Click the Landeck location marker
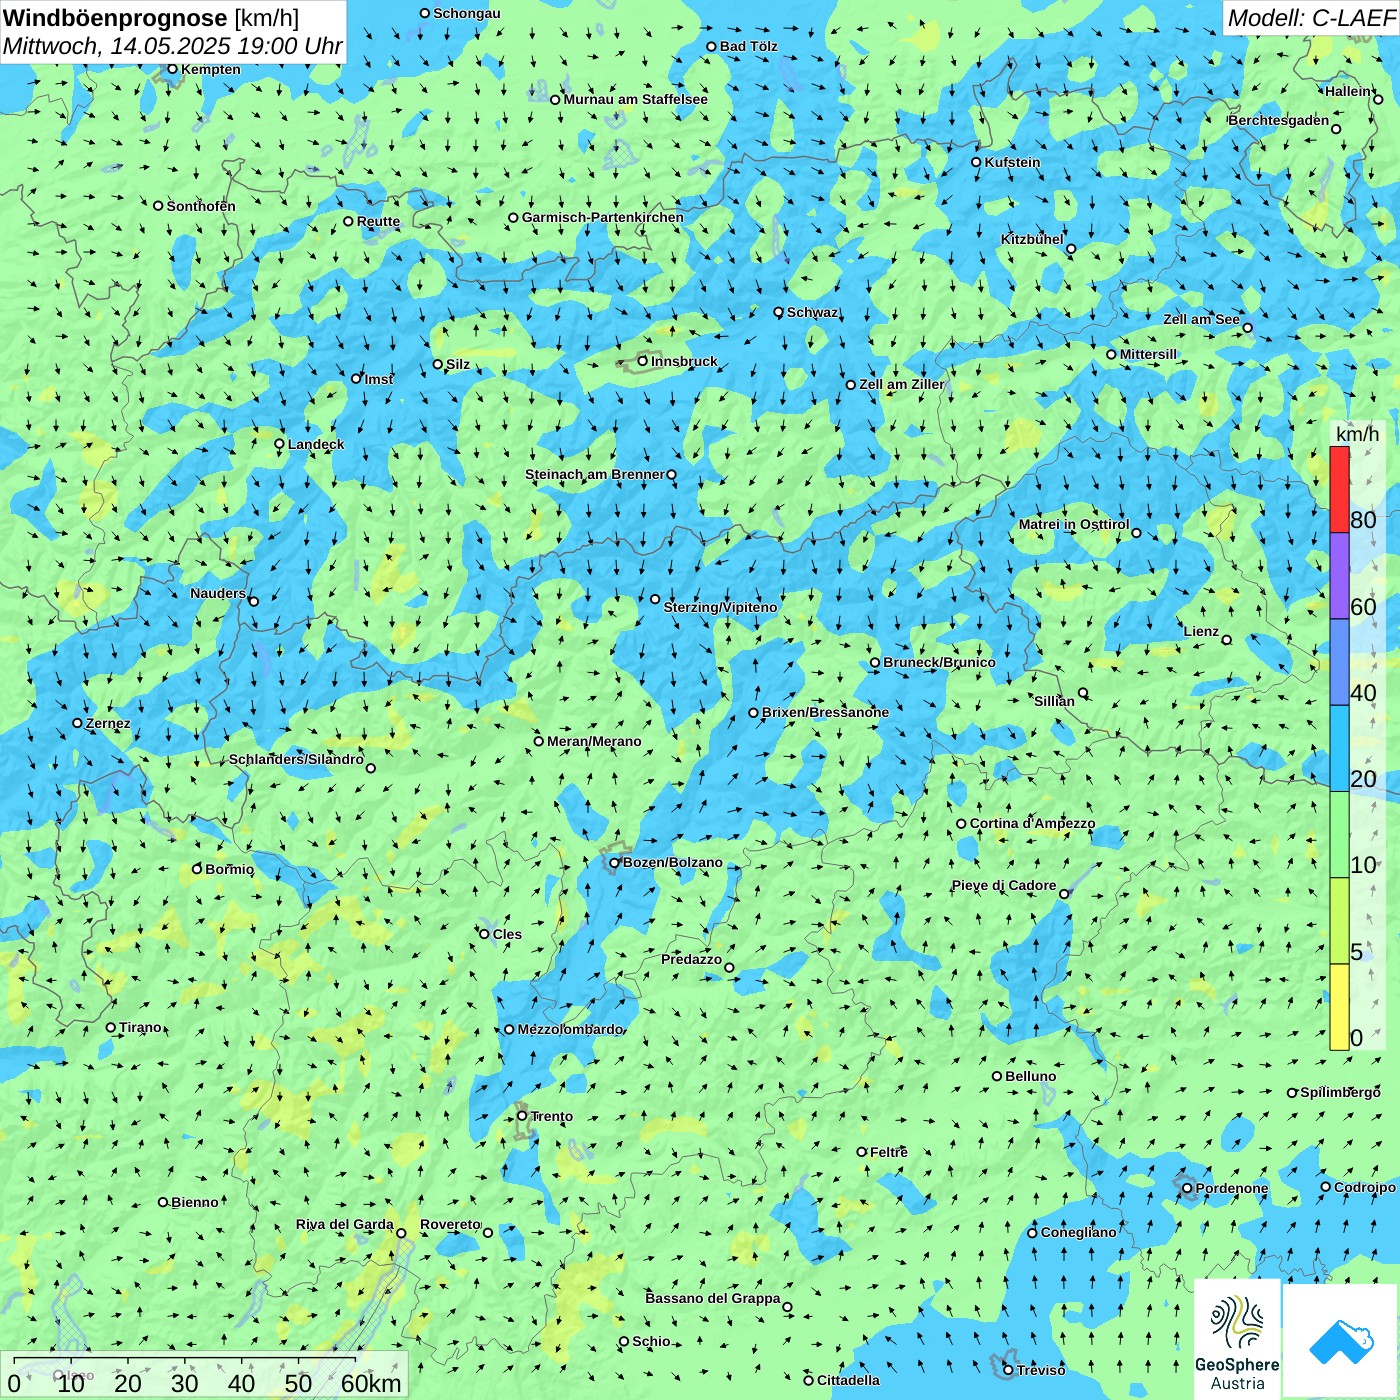The height and width of the screenshot is (1400, 1400). click(280, 444)
